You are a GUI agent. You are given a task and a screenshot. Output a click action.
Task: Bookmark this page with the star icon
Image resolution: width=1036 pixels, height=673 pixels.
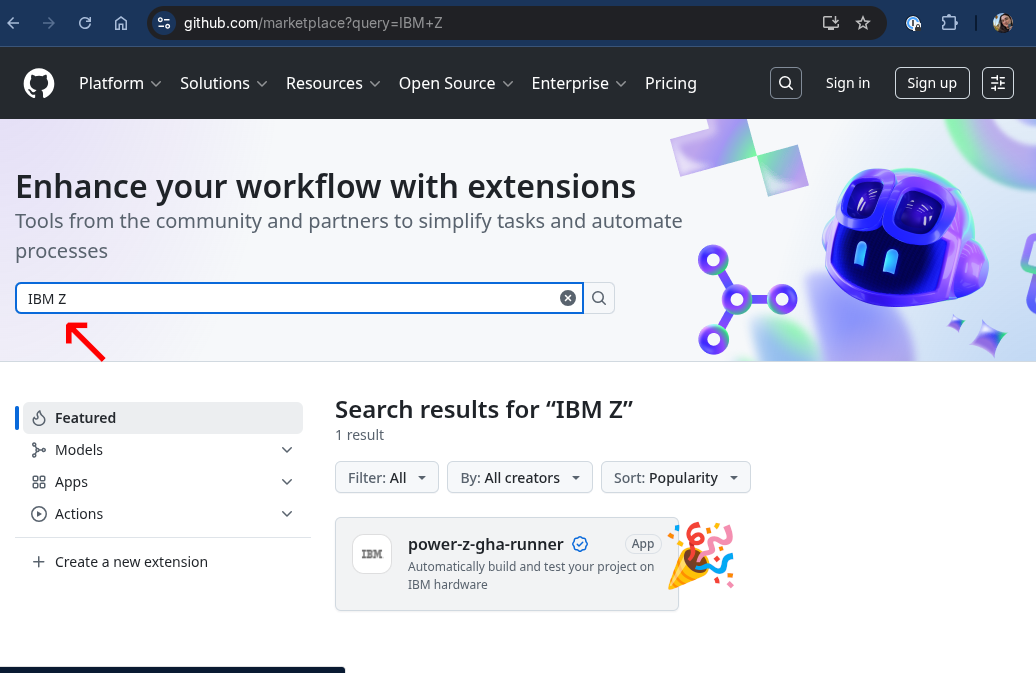pyautogui.click(x=863, y=23)
